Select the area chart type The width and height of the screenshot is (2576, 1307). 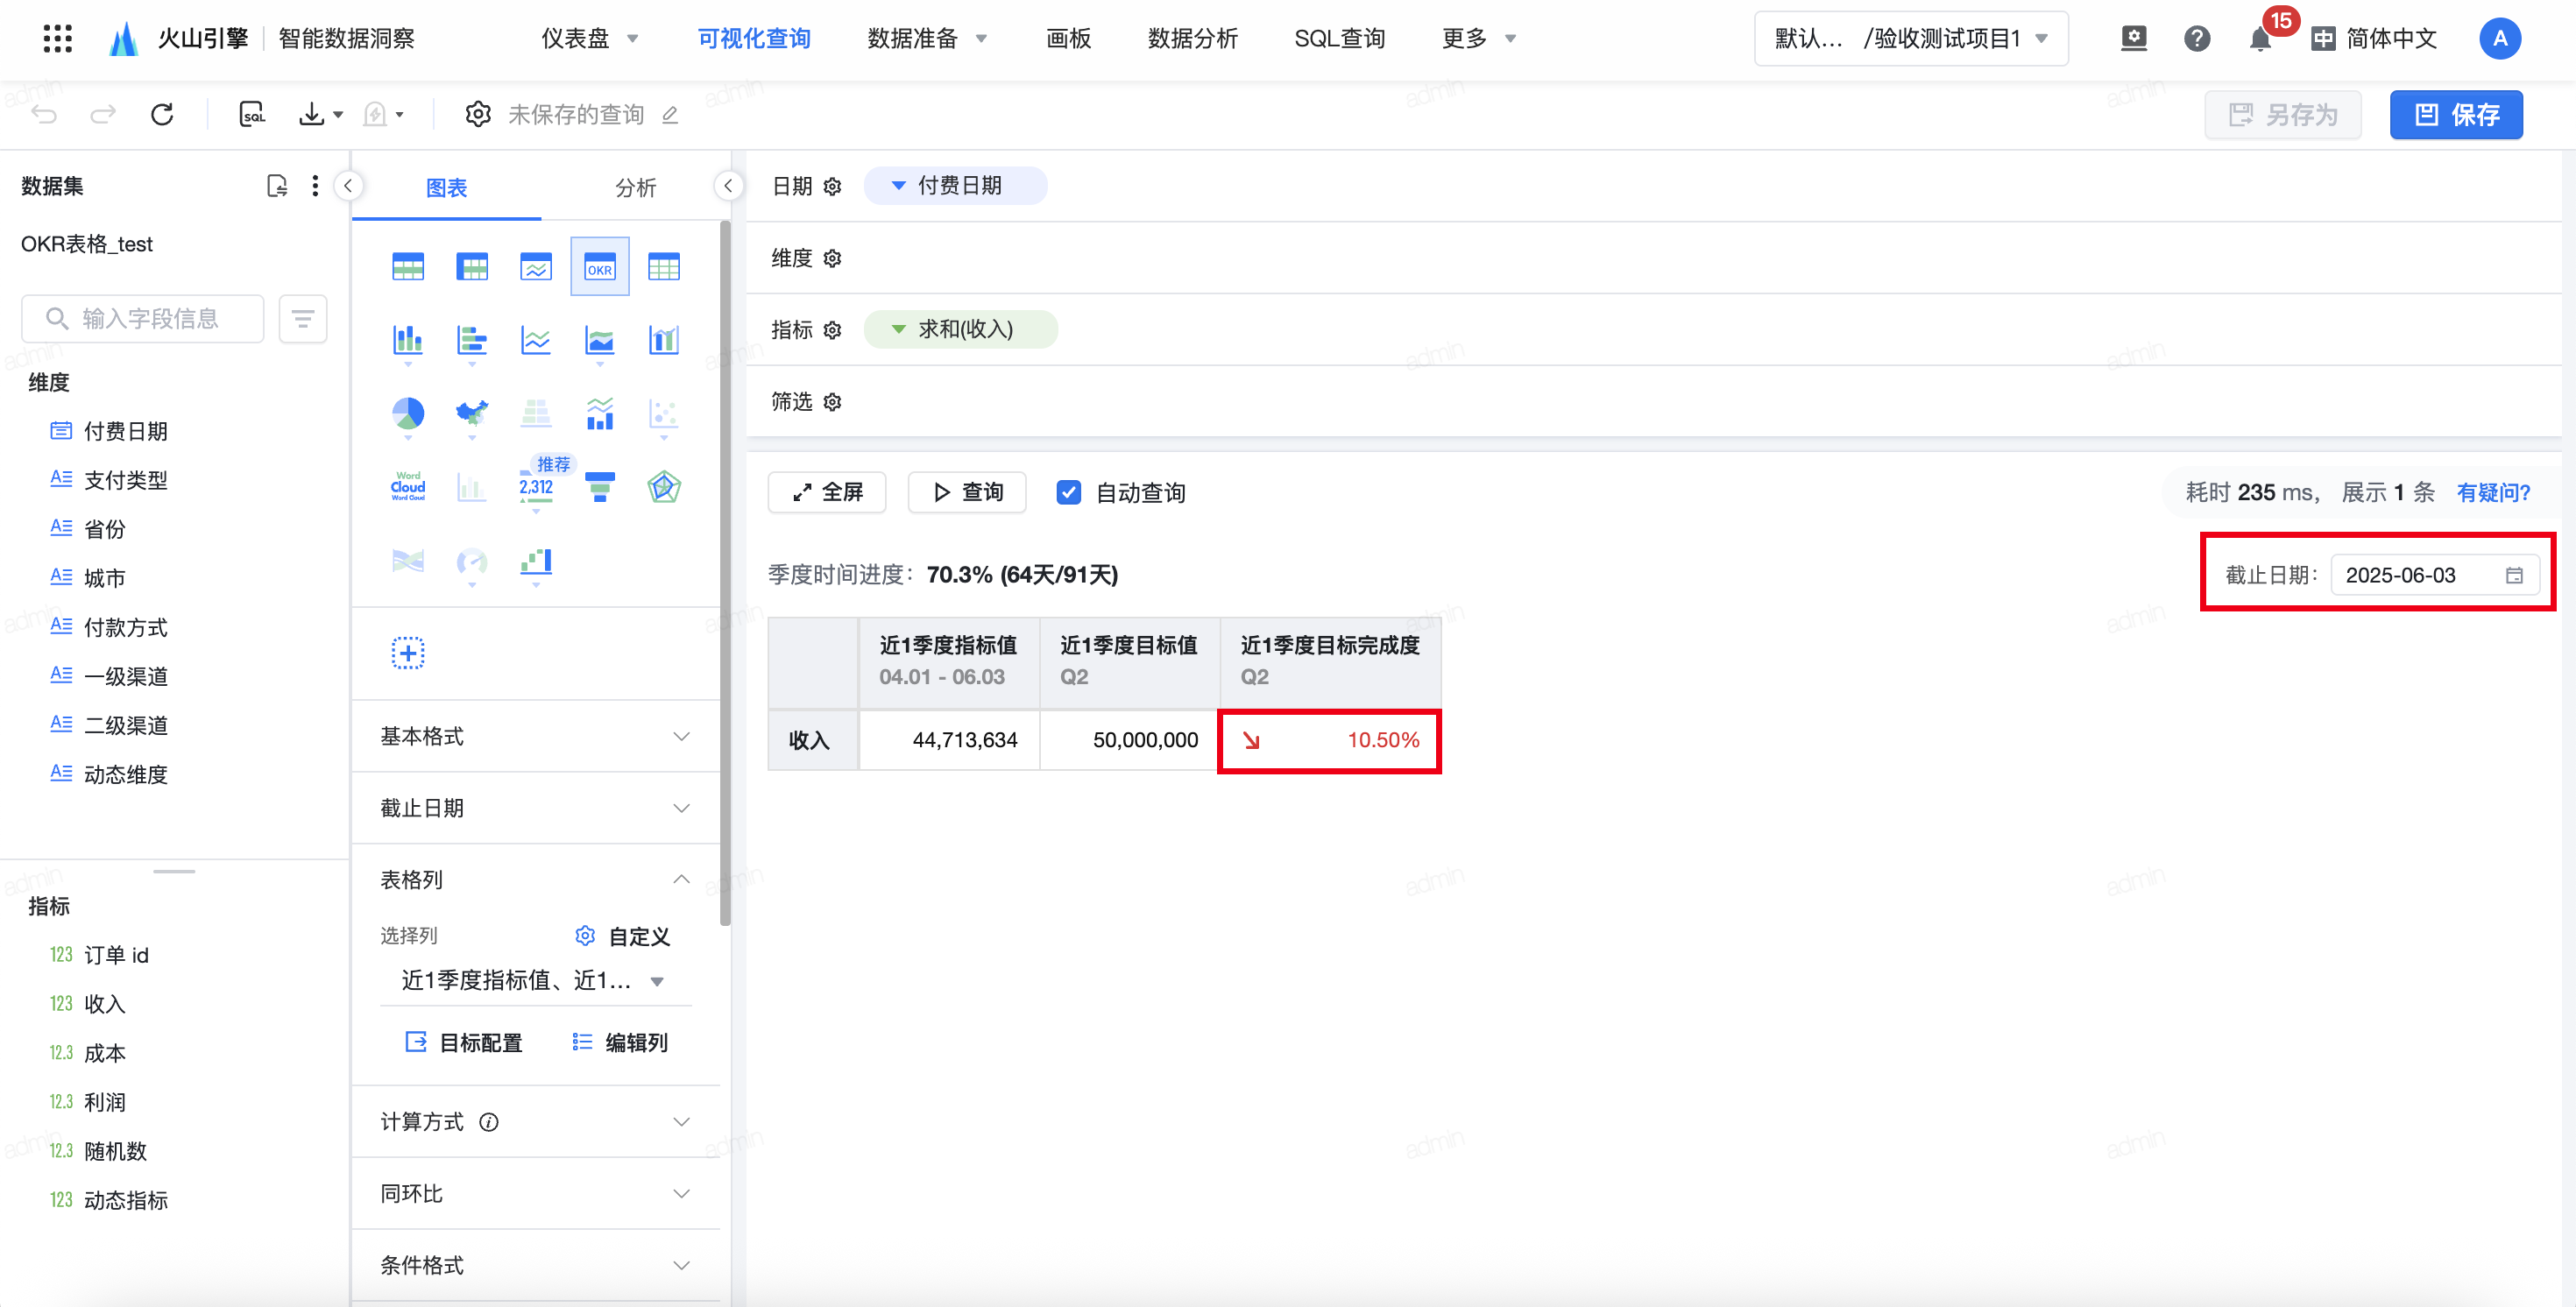point(599,340)
